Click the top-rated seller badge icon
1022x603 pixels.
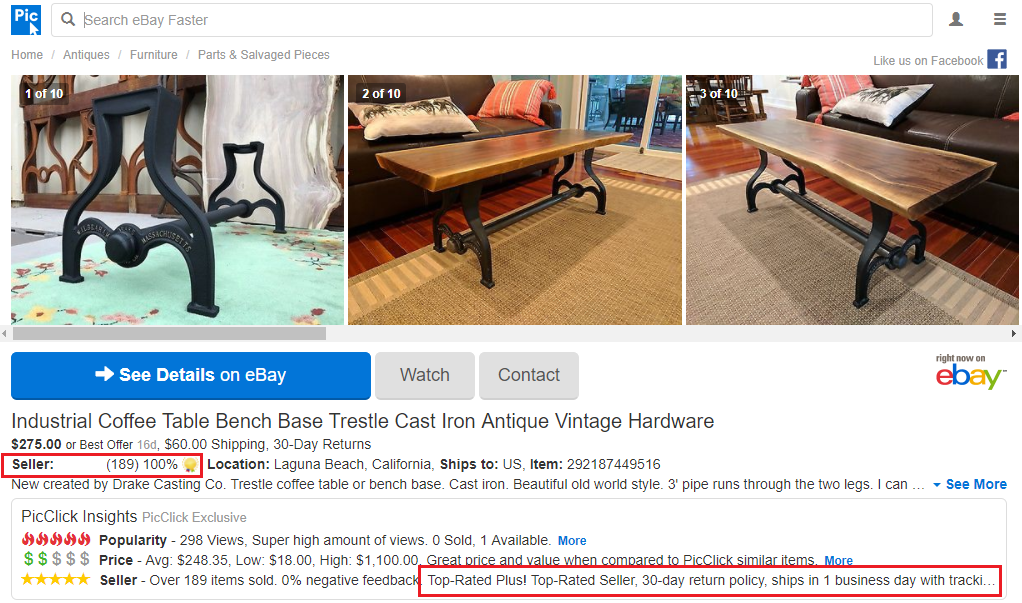[x=190, y=465]
